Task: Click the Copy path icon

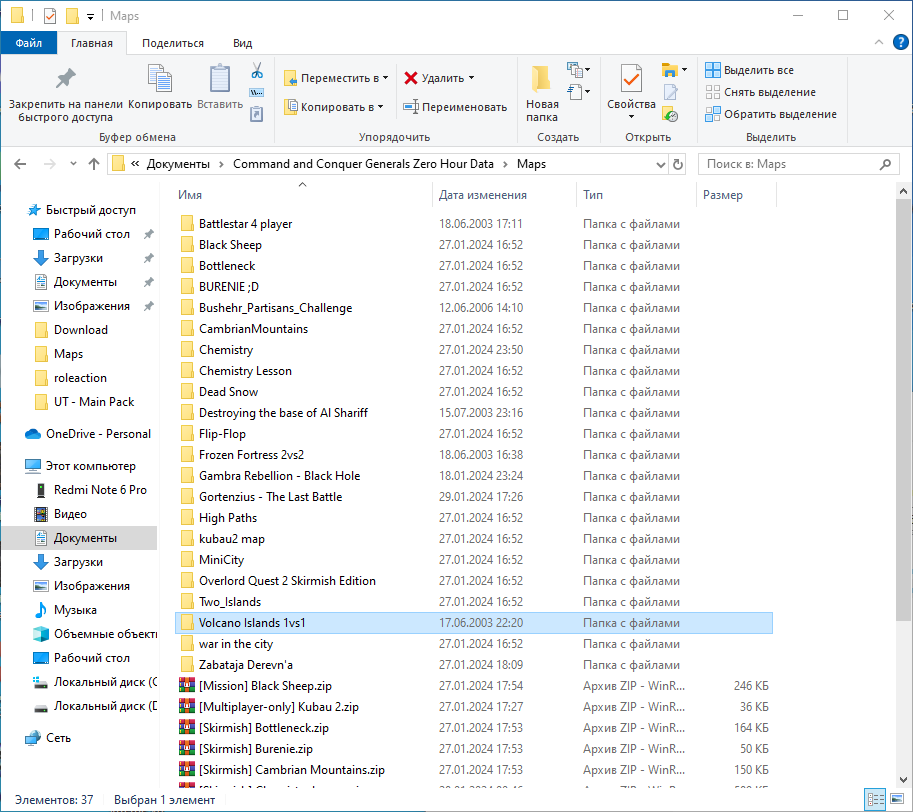Action: coord(257,93)
